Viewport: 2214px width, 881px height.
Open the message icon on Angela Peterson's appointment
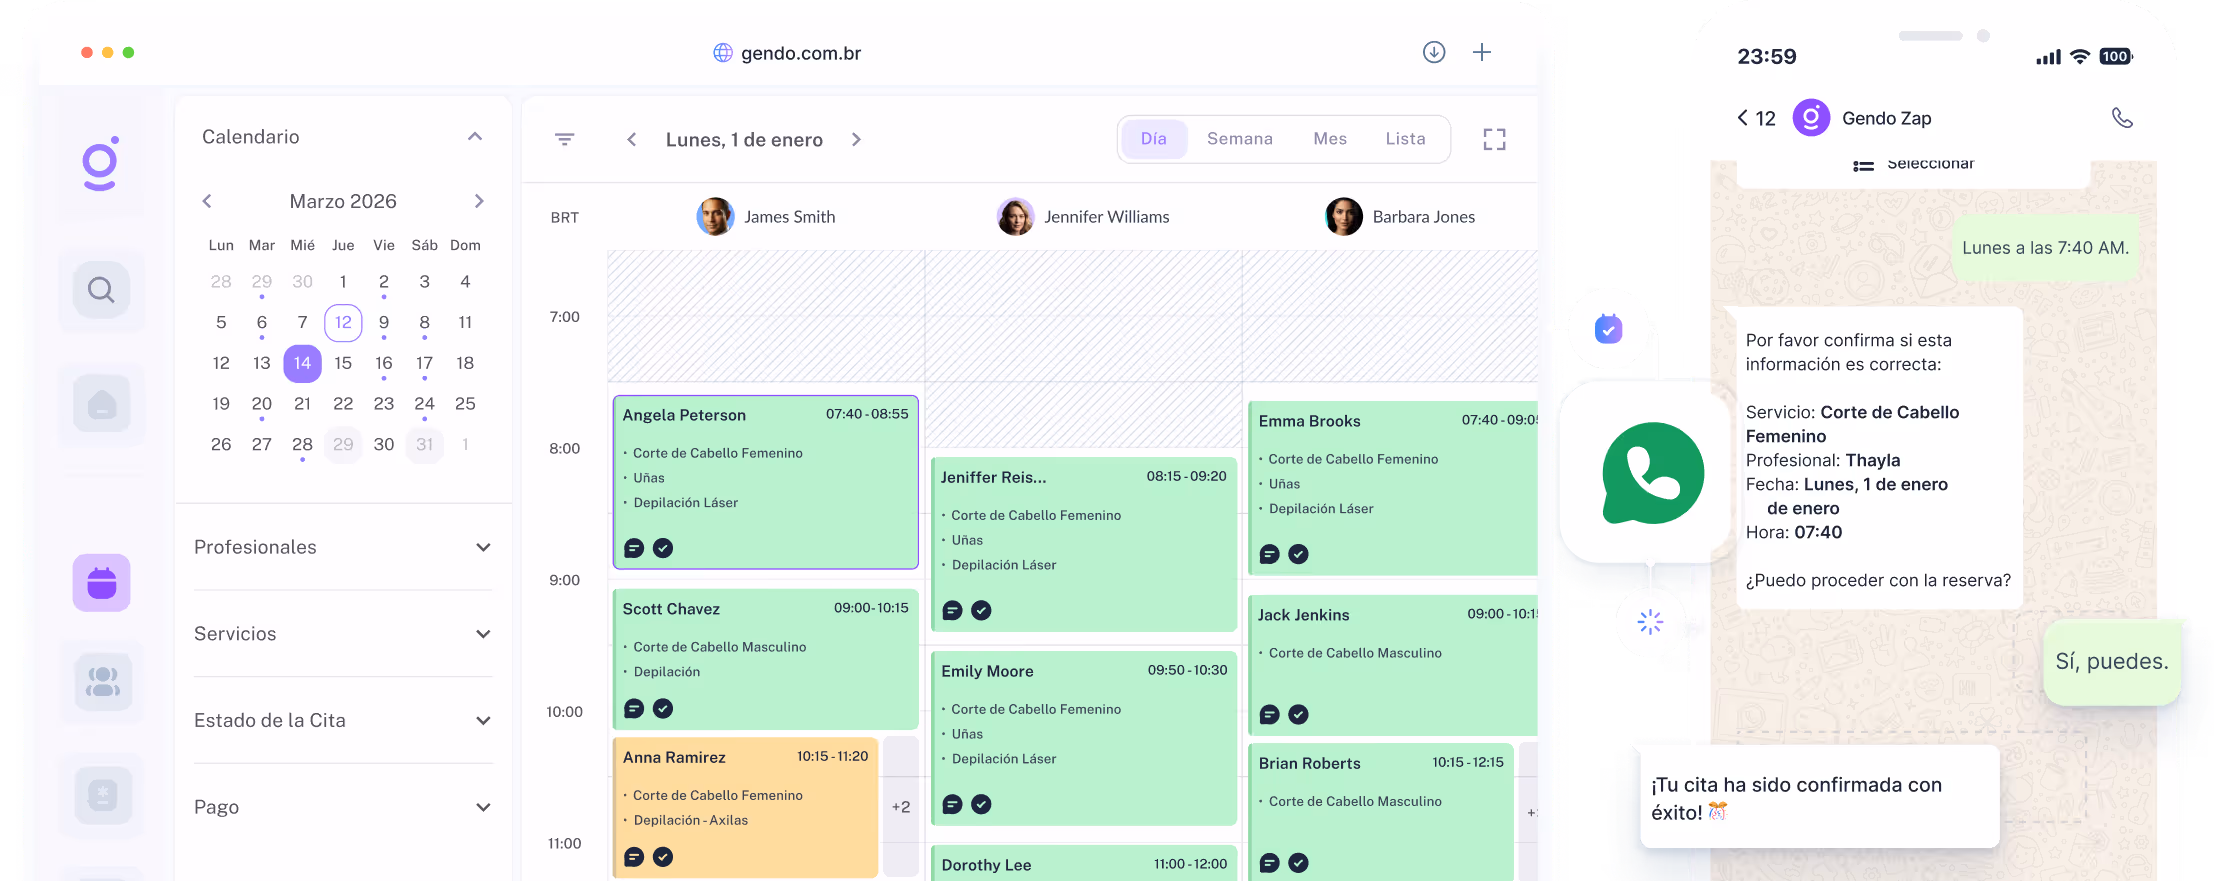(x=634, y=548)
